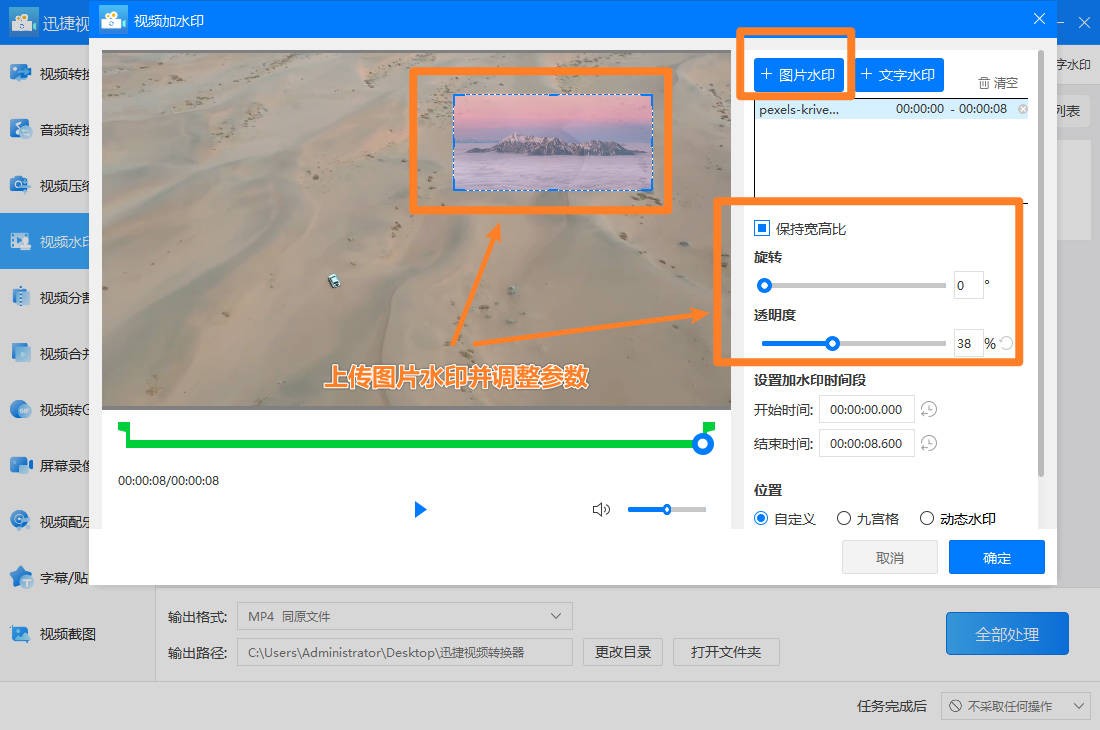Screen dimensions: 1100x730
Task: Toggle the 保持宽高比 checkbox
Action: 762,228
